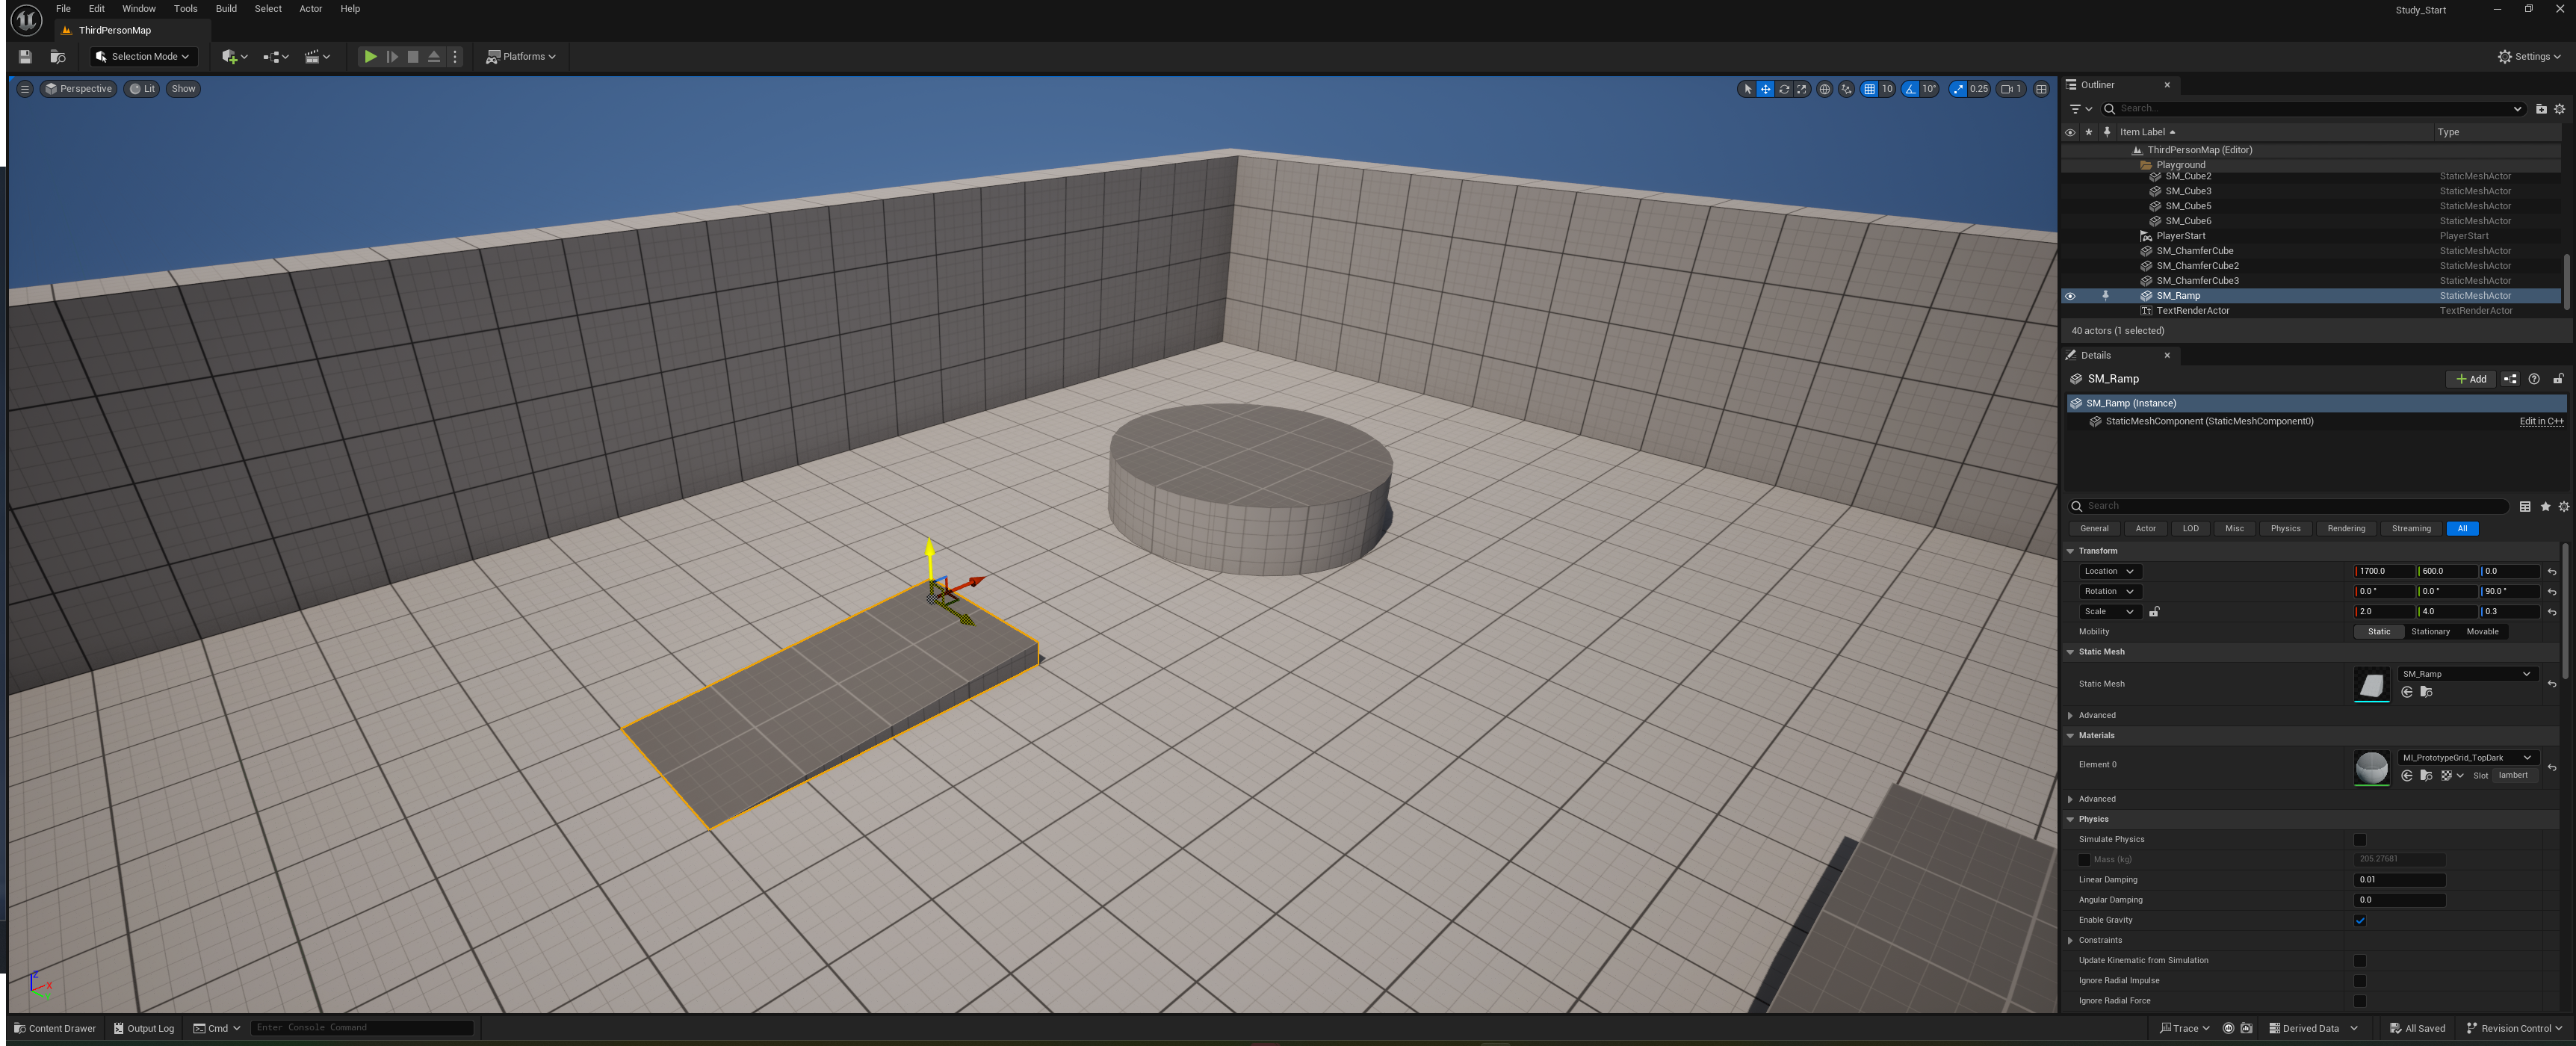This screenshot has height=1046, width=2576.
Task: Open the quick Add content dropdown with plus cube
Action: coord(234,57)
